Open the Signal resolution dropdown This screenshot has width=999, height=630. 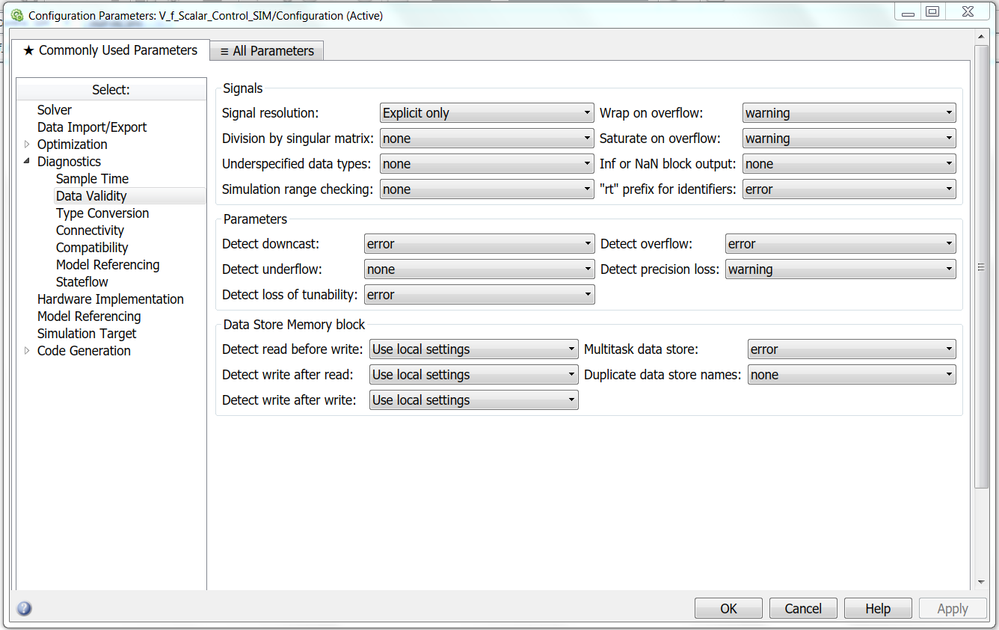487,113
